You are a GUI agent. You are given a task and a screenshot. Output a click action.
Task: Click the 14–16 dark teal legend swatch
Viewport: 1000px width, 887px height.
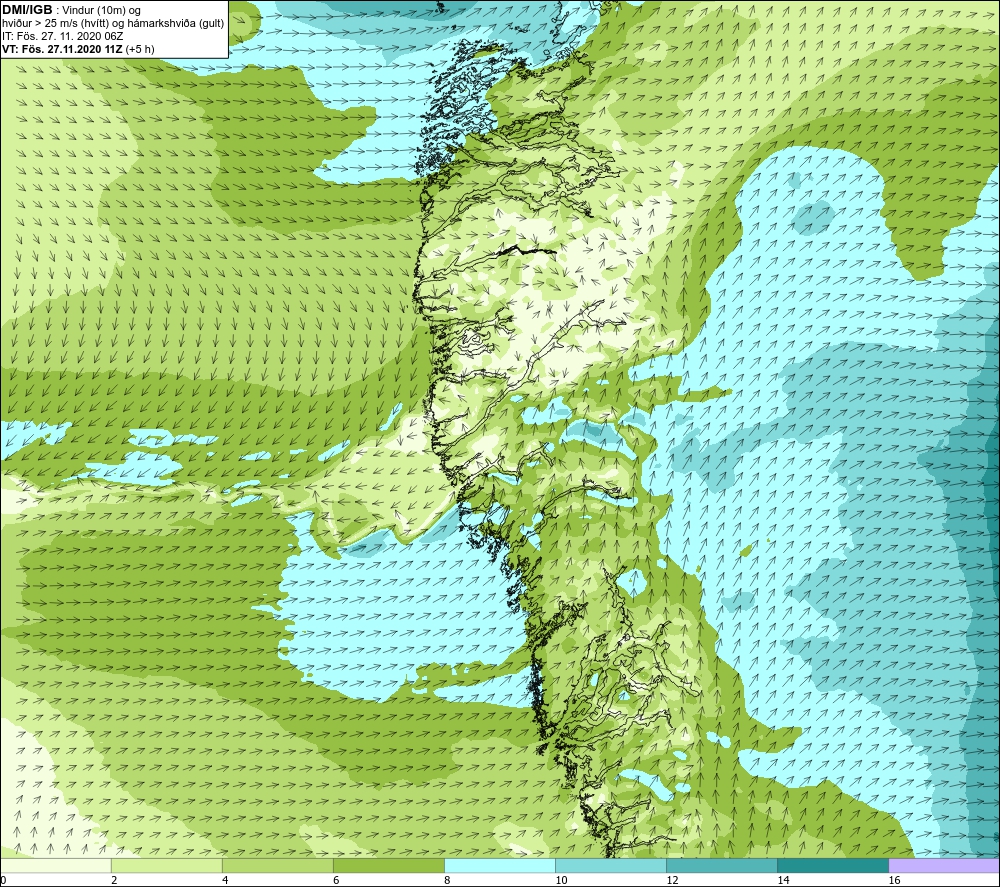833,865
